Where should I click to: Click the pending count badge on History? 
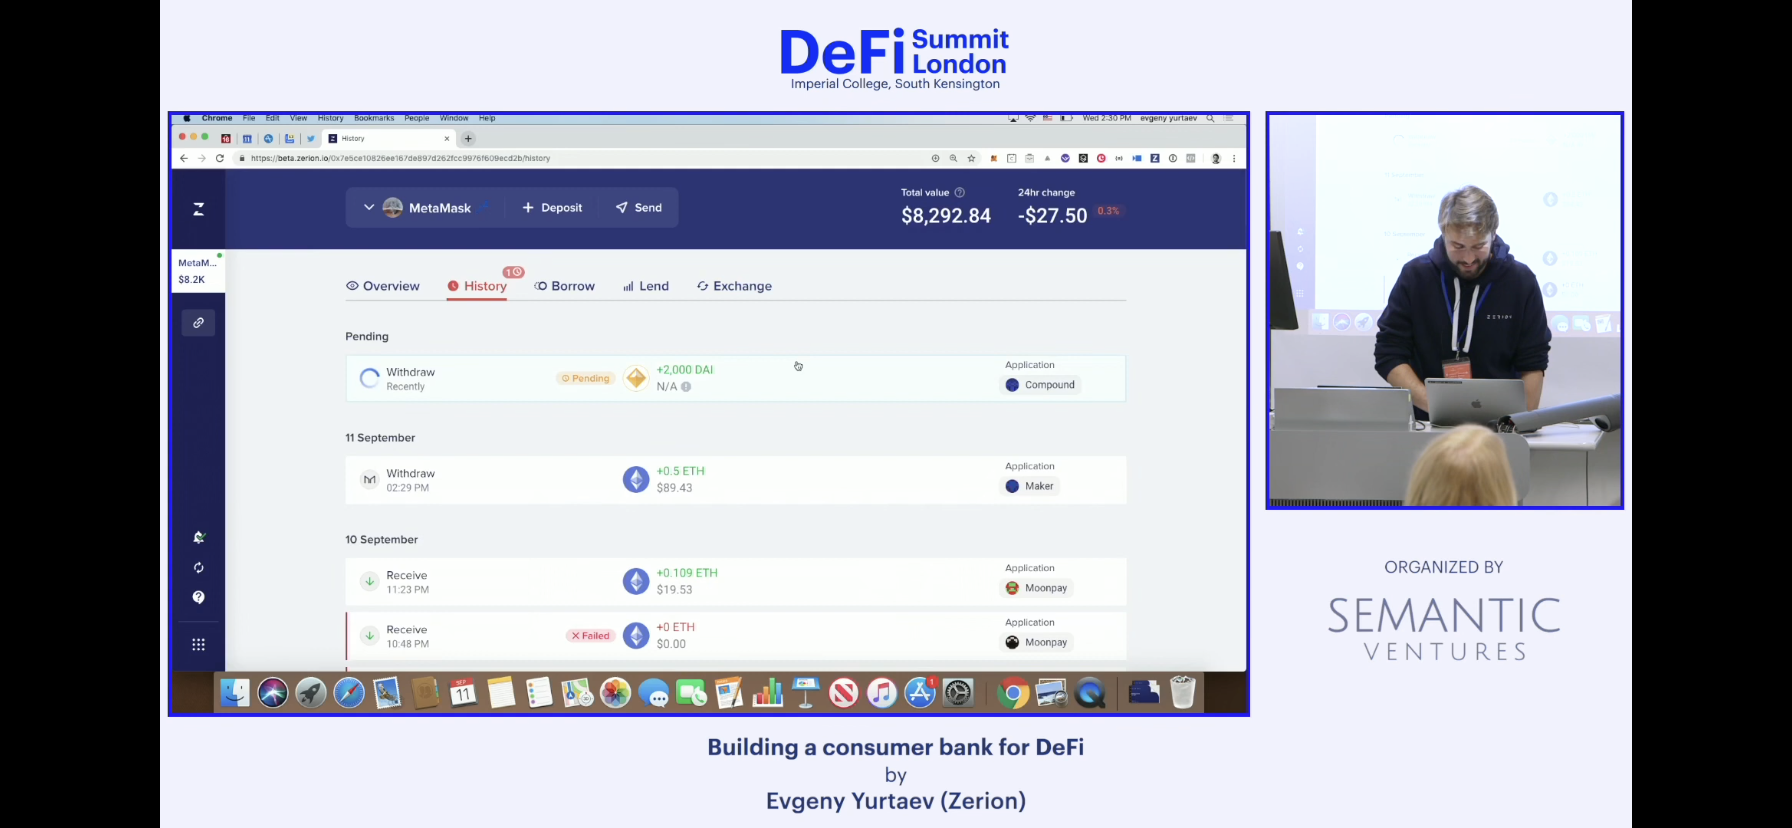pos(514,272)
